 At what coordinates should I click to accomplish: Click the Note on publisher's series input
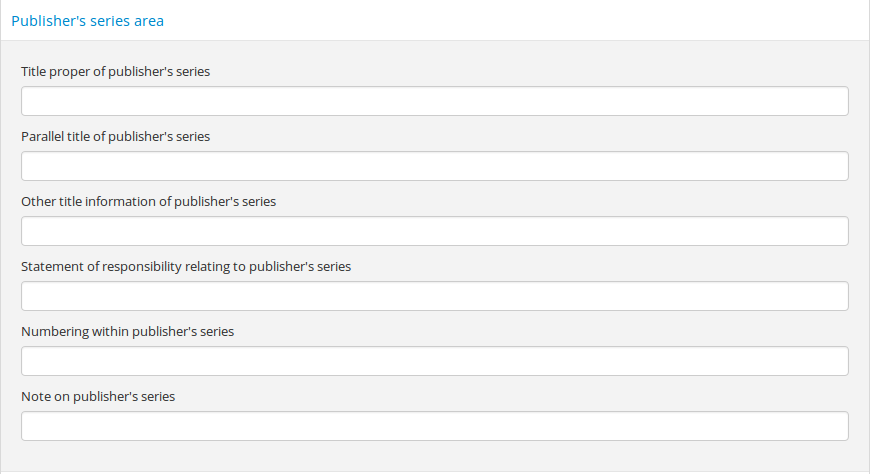point(434,426)
